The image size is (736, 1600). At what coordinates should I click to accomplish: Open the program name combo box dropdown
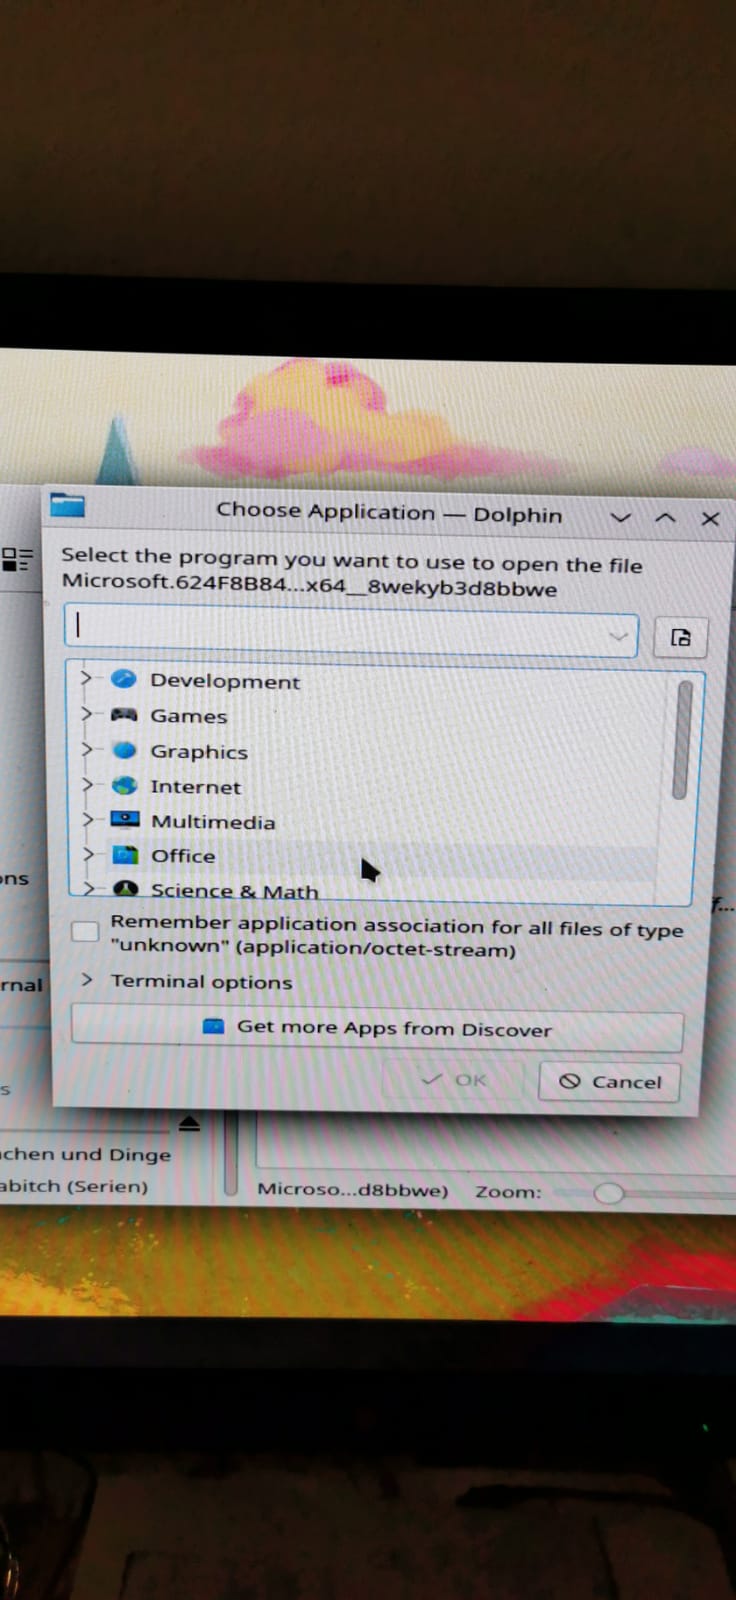coord(618,636)
